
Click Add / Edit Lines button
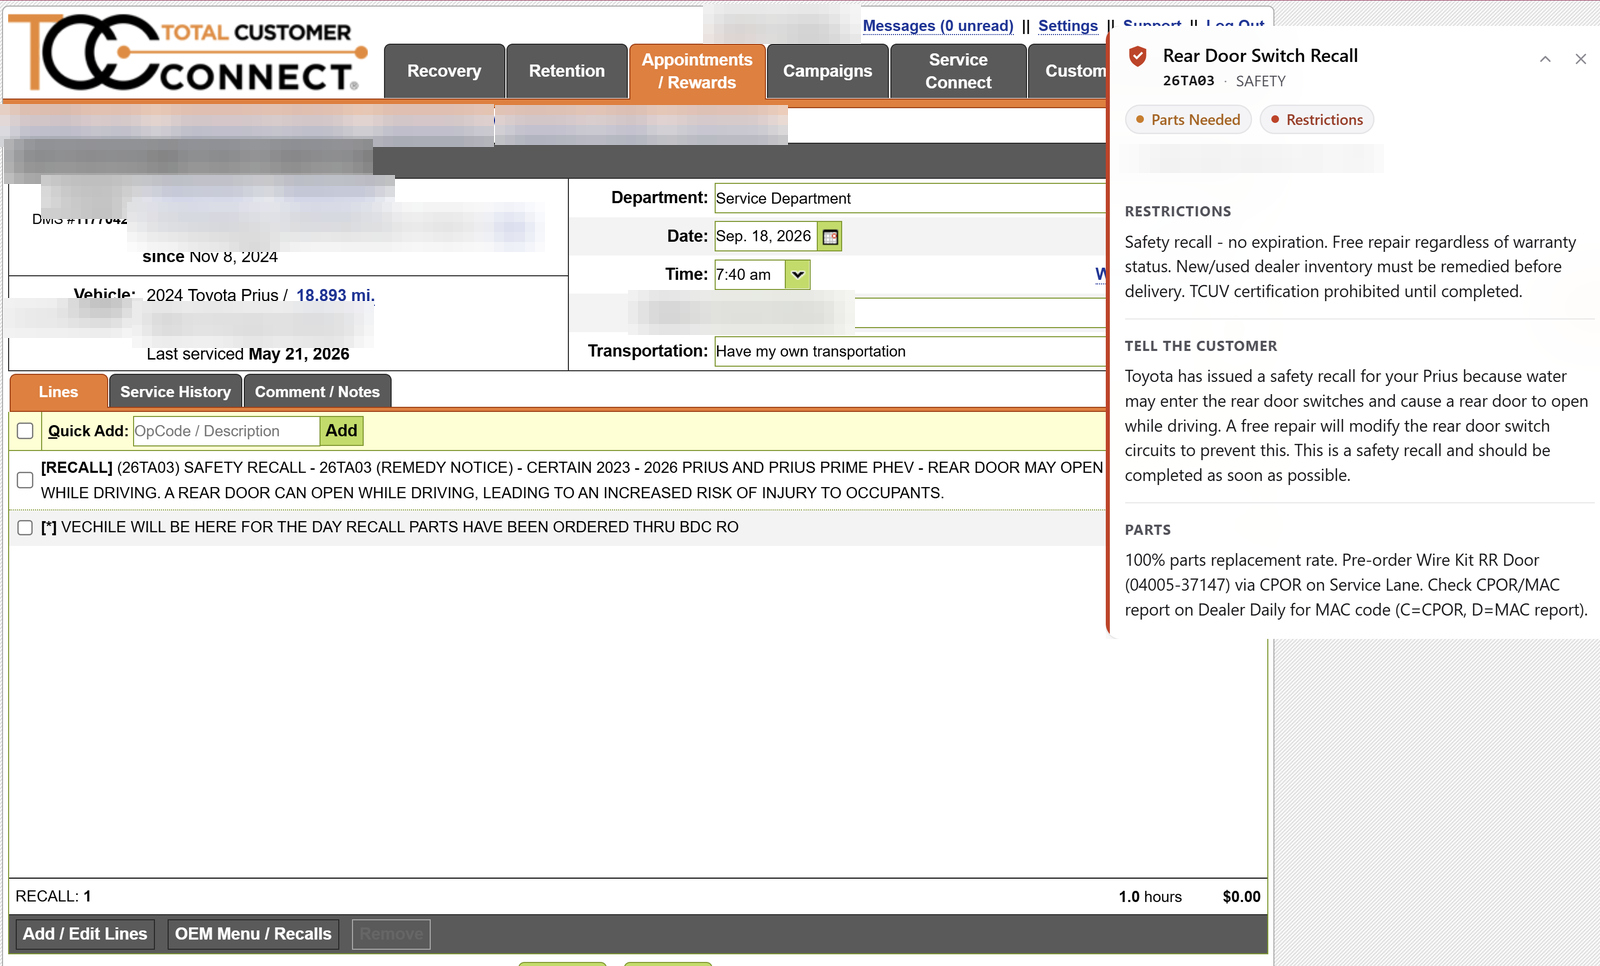click(x=85, y=934)
